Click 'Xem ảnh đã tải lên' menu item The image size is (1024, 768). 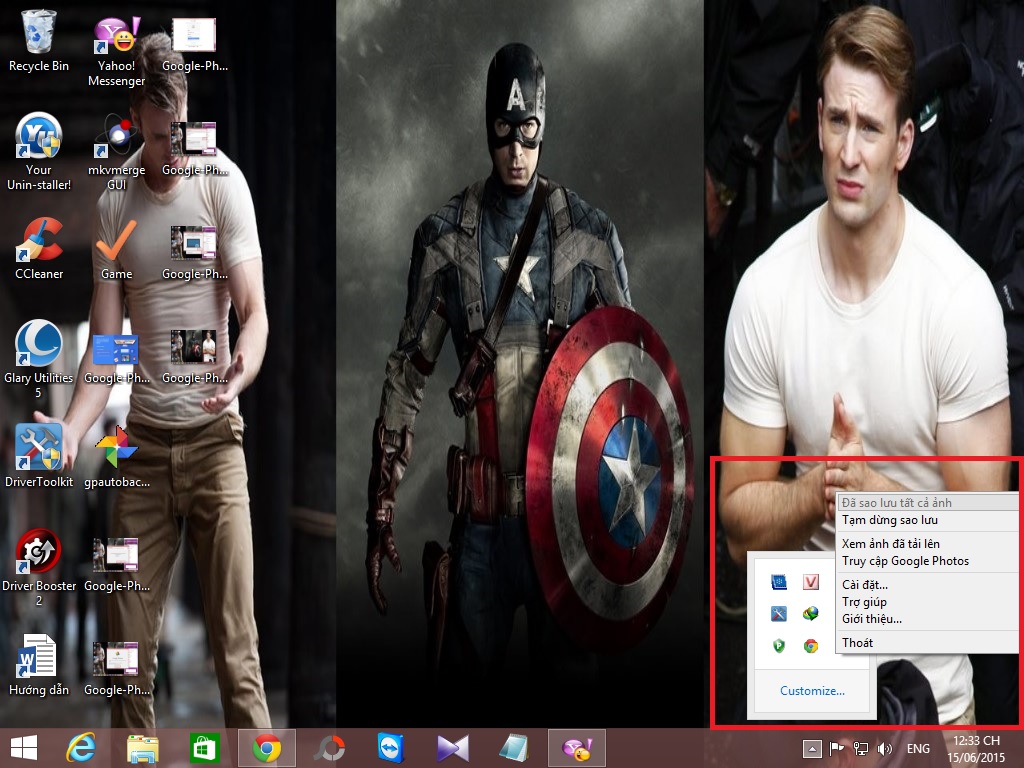click(890, 544)
